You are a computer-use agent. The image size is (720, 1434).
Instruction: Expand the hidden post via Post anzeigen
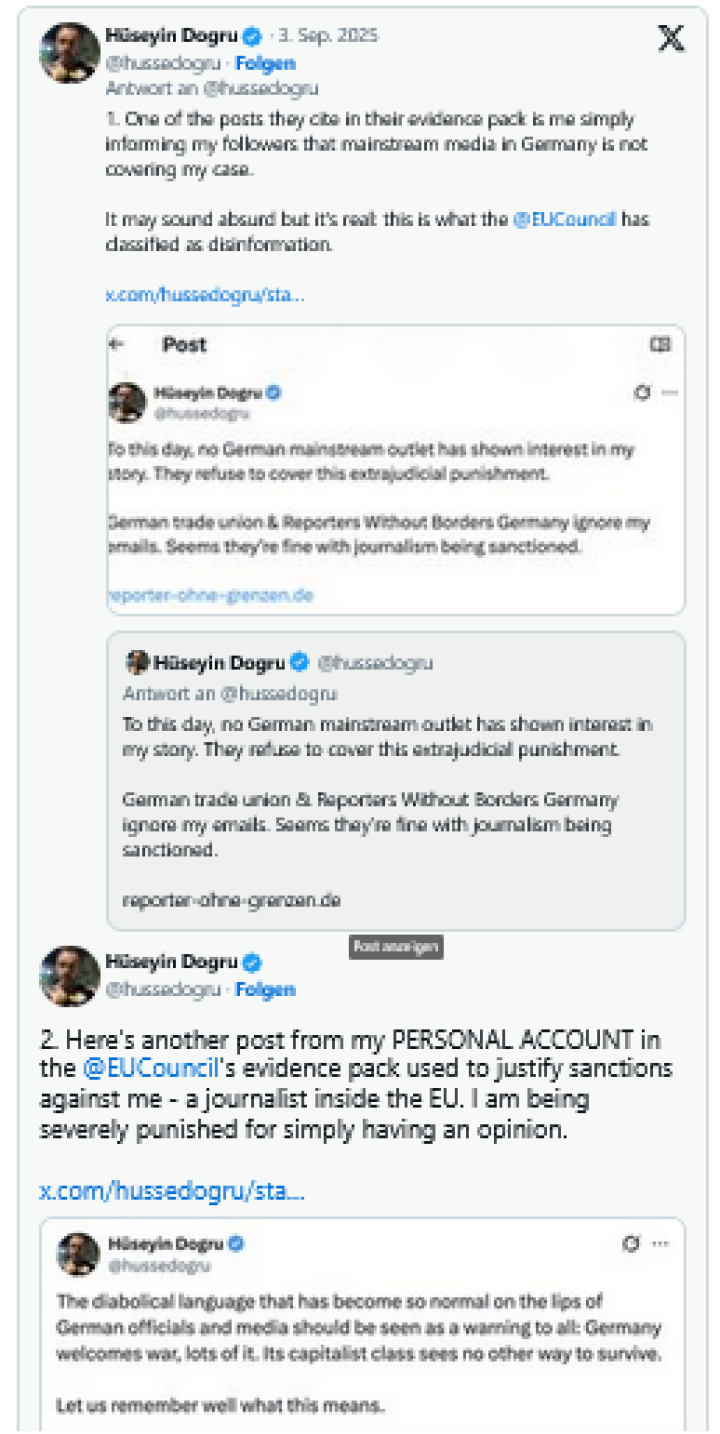coord(395,948)
